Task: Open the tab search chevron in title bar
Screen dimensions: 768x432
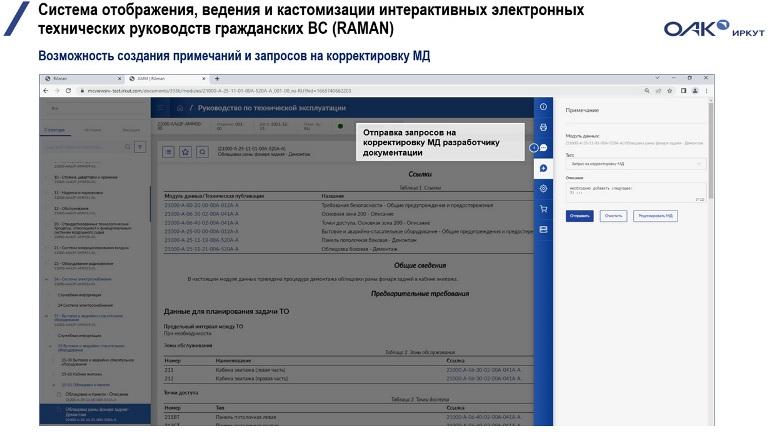Action: pos(657,78)
